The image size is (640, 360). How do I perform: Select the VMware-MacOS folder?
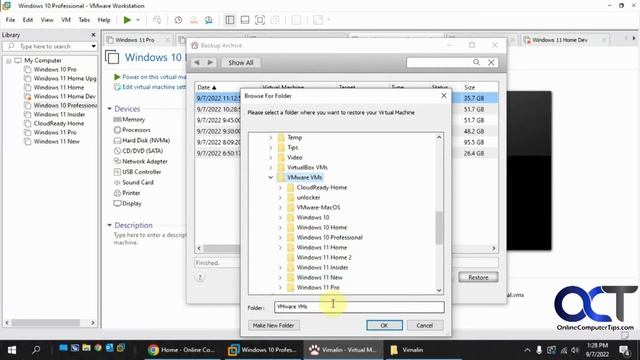tap(318, 207)
